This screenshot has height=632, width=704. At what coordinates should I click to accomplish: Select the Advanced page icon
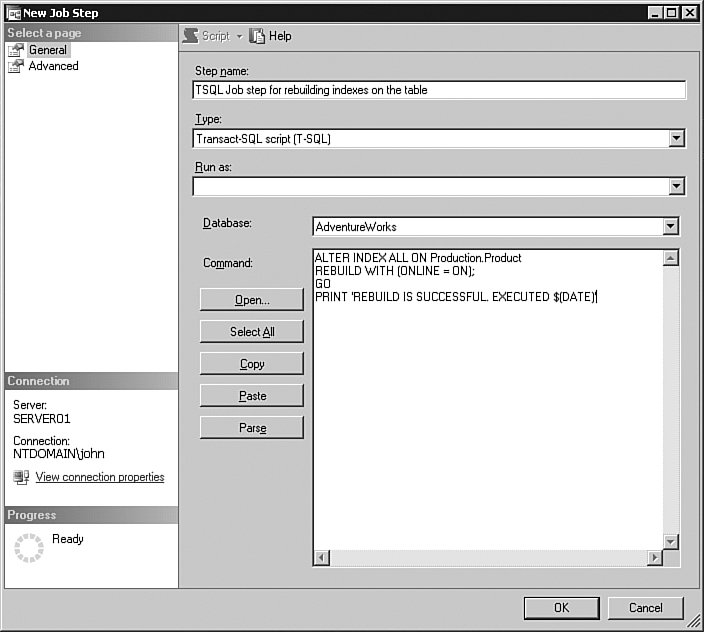point(16,66)
